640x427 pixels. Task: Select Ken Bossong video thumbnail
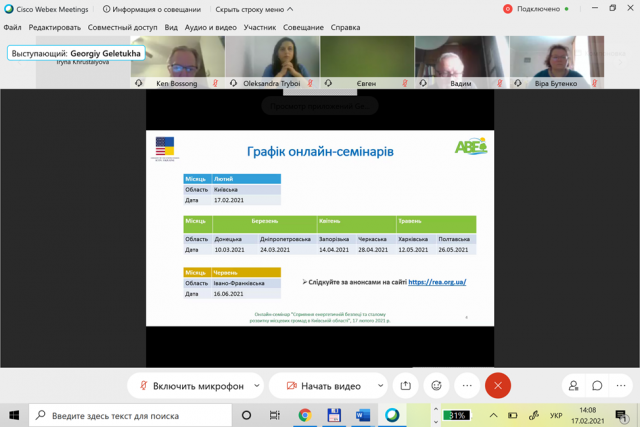tap(178, 62)
